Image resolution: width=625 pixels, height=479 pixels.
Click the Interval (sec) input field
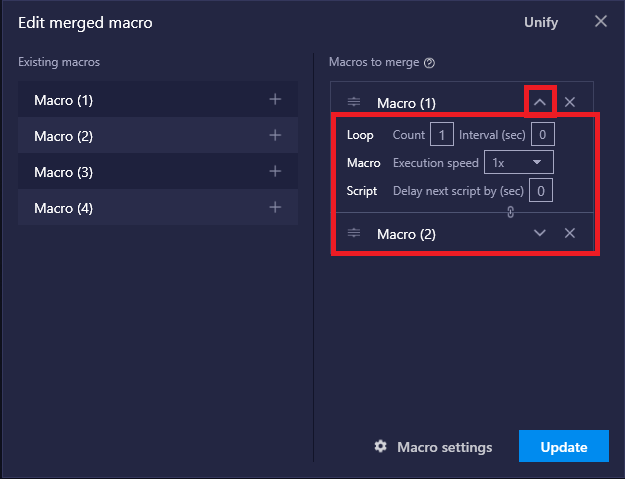[x=542, y=134]
